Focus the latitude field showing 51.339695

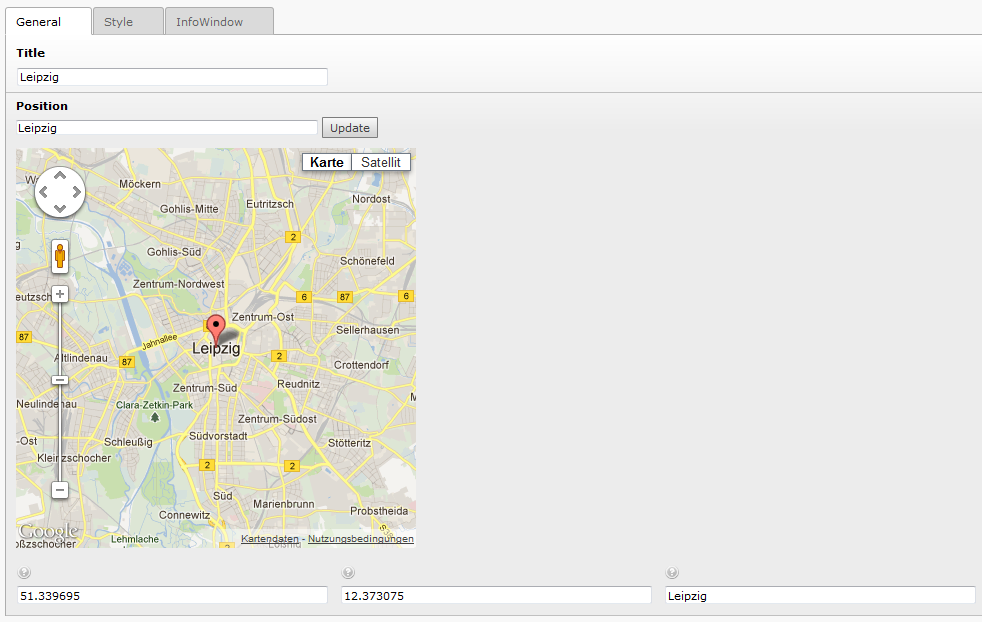[172, 595]
